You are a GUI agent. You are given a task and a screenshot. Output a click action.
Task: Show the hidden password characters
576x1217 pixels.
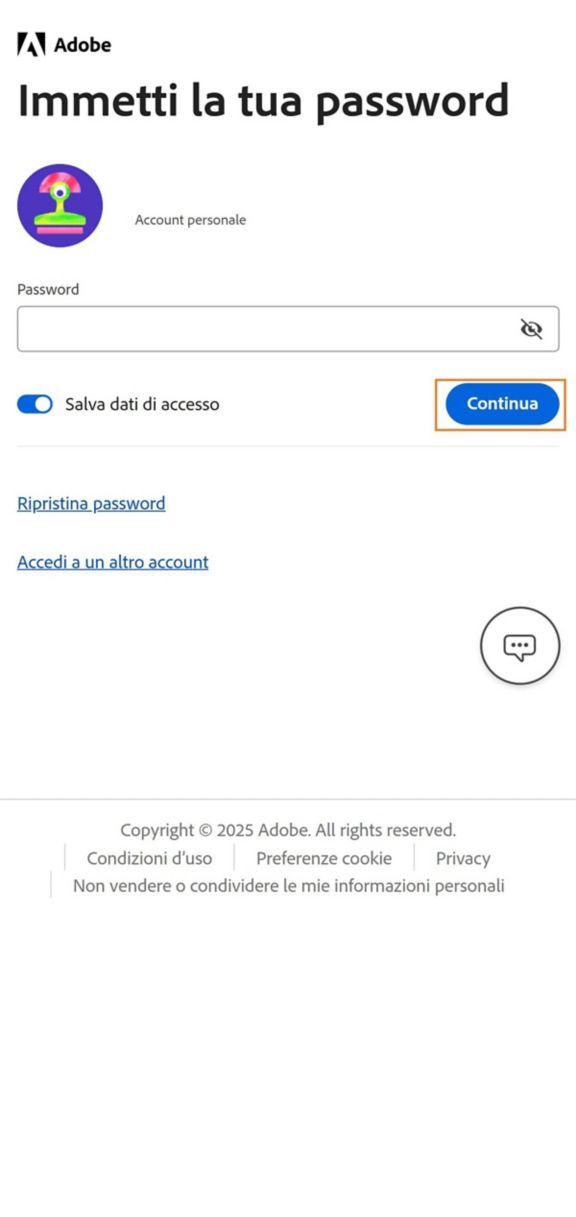pos(532,328)
